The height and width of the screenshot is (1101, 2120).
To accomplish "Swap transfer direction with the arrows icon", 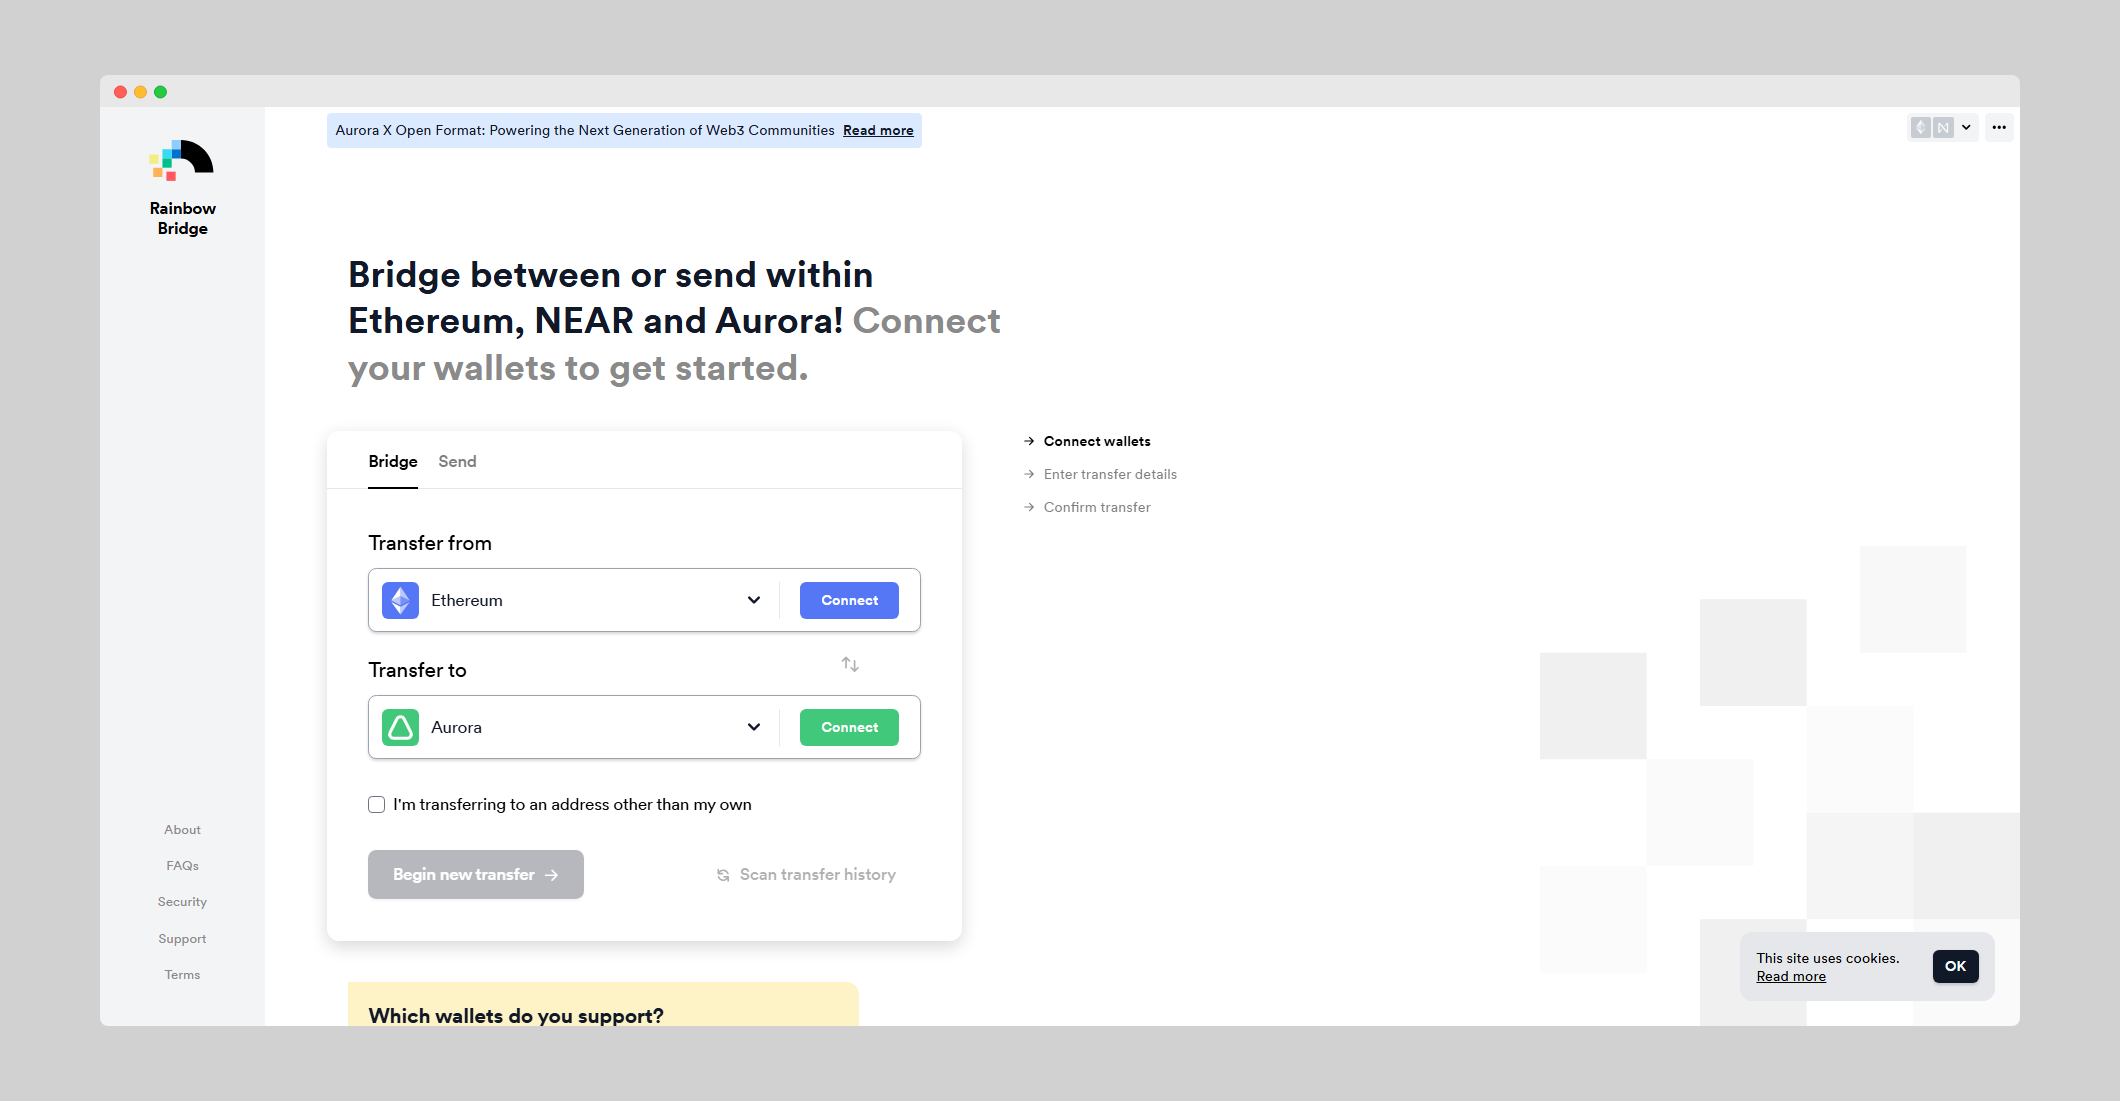I will point(850,664).
